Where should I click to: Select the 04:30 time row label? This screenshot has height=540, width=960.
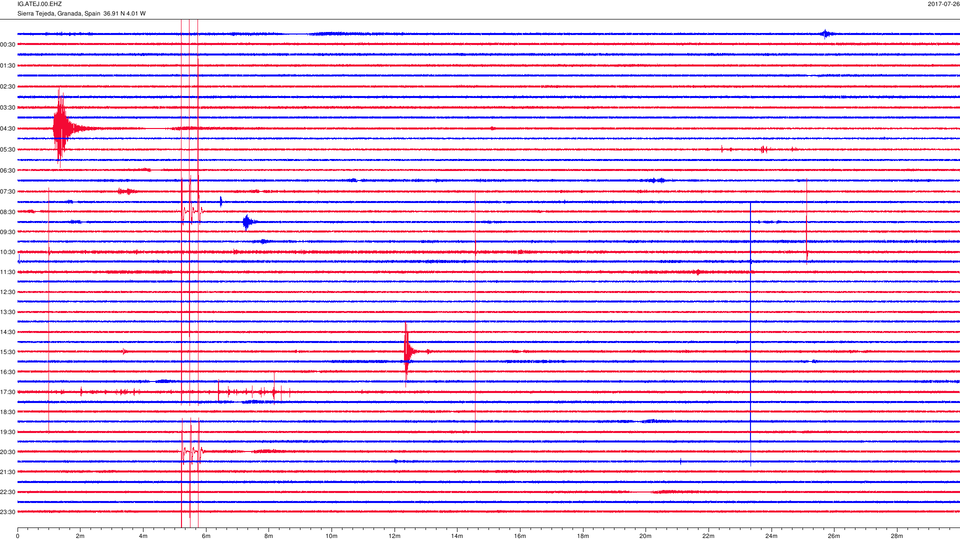pos(8,129)
